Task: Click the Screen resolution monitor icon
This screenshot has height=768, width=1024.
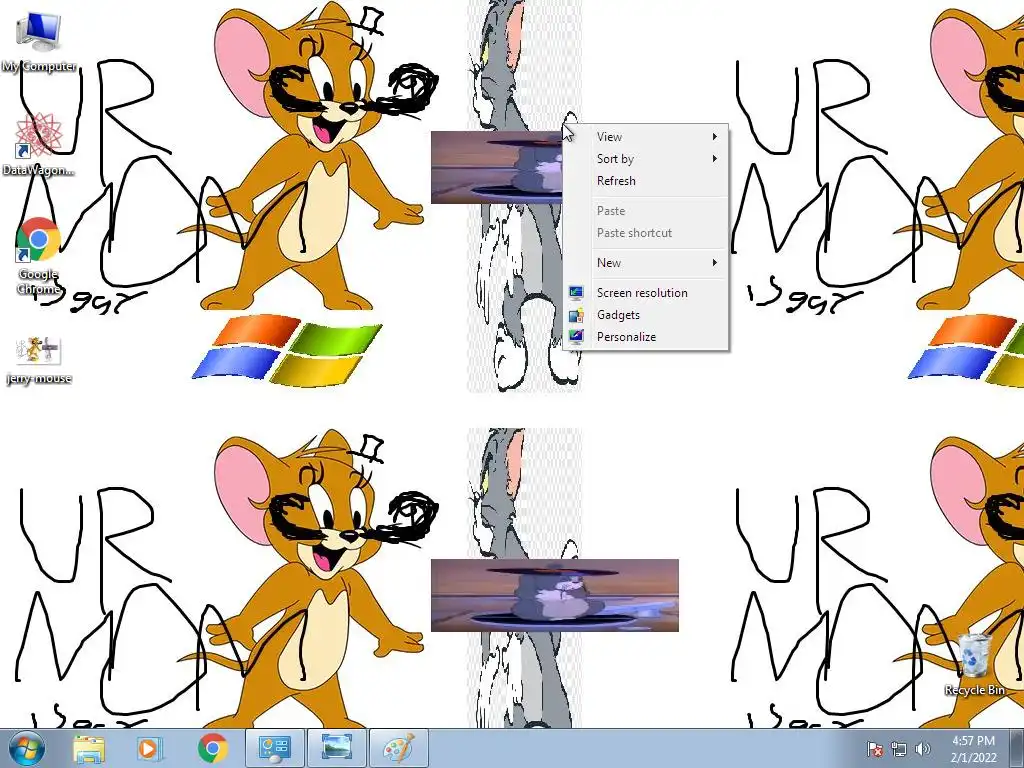Action: click(x=575, y=293)
